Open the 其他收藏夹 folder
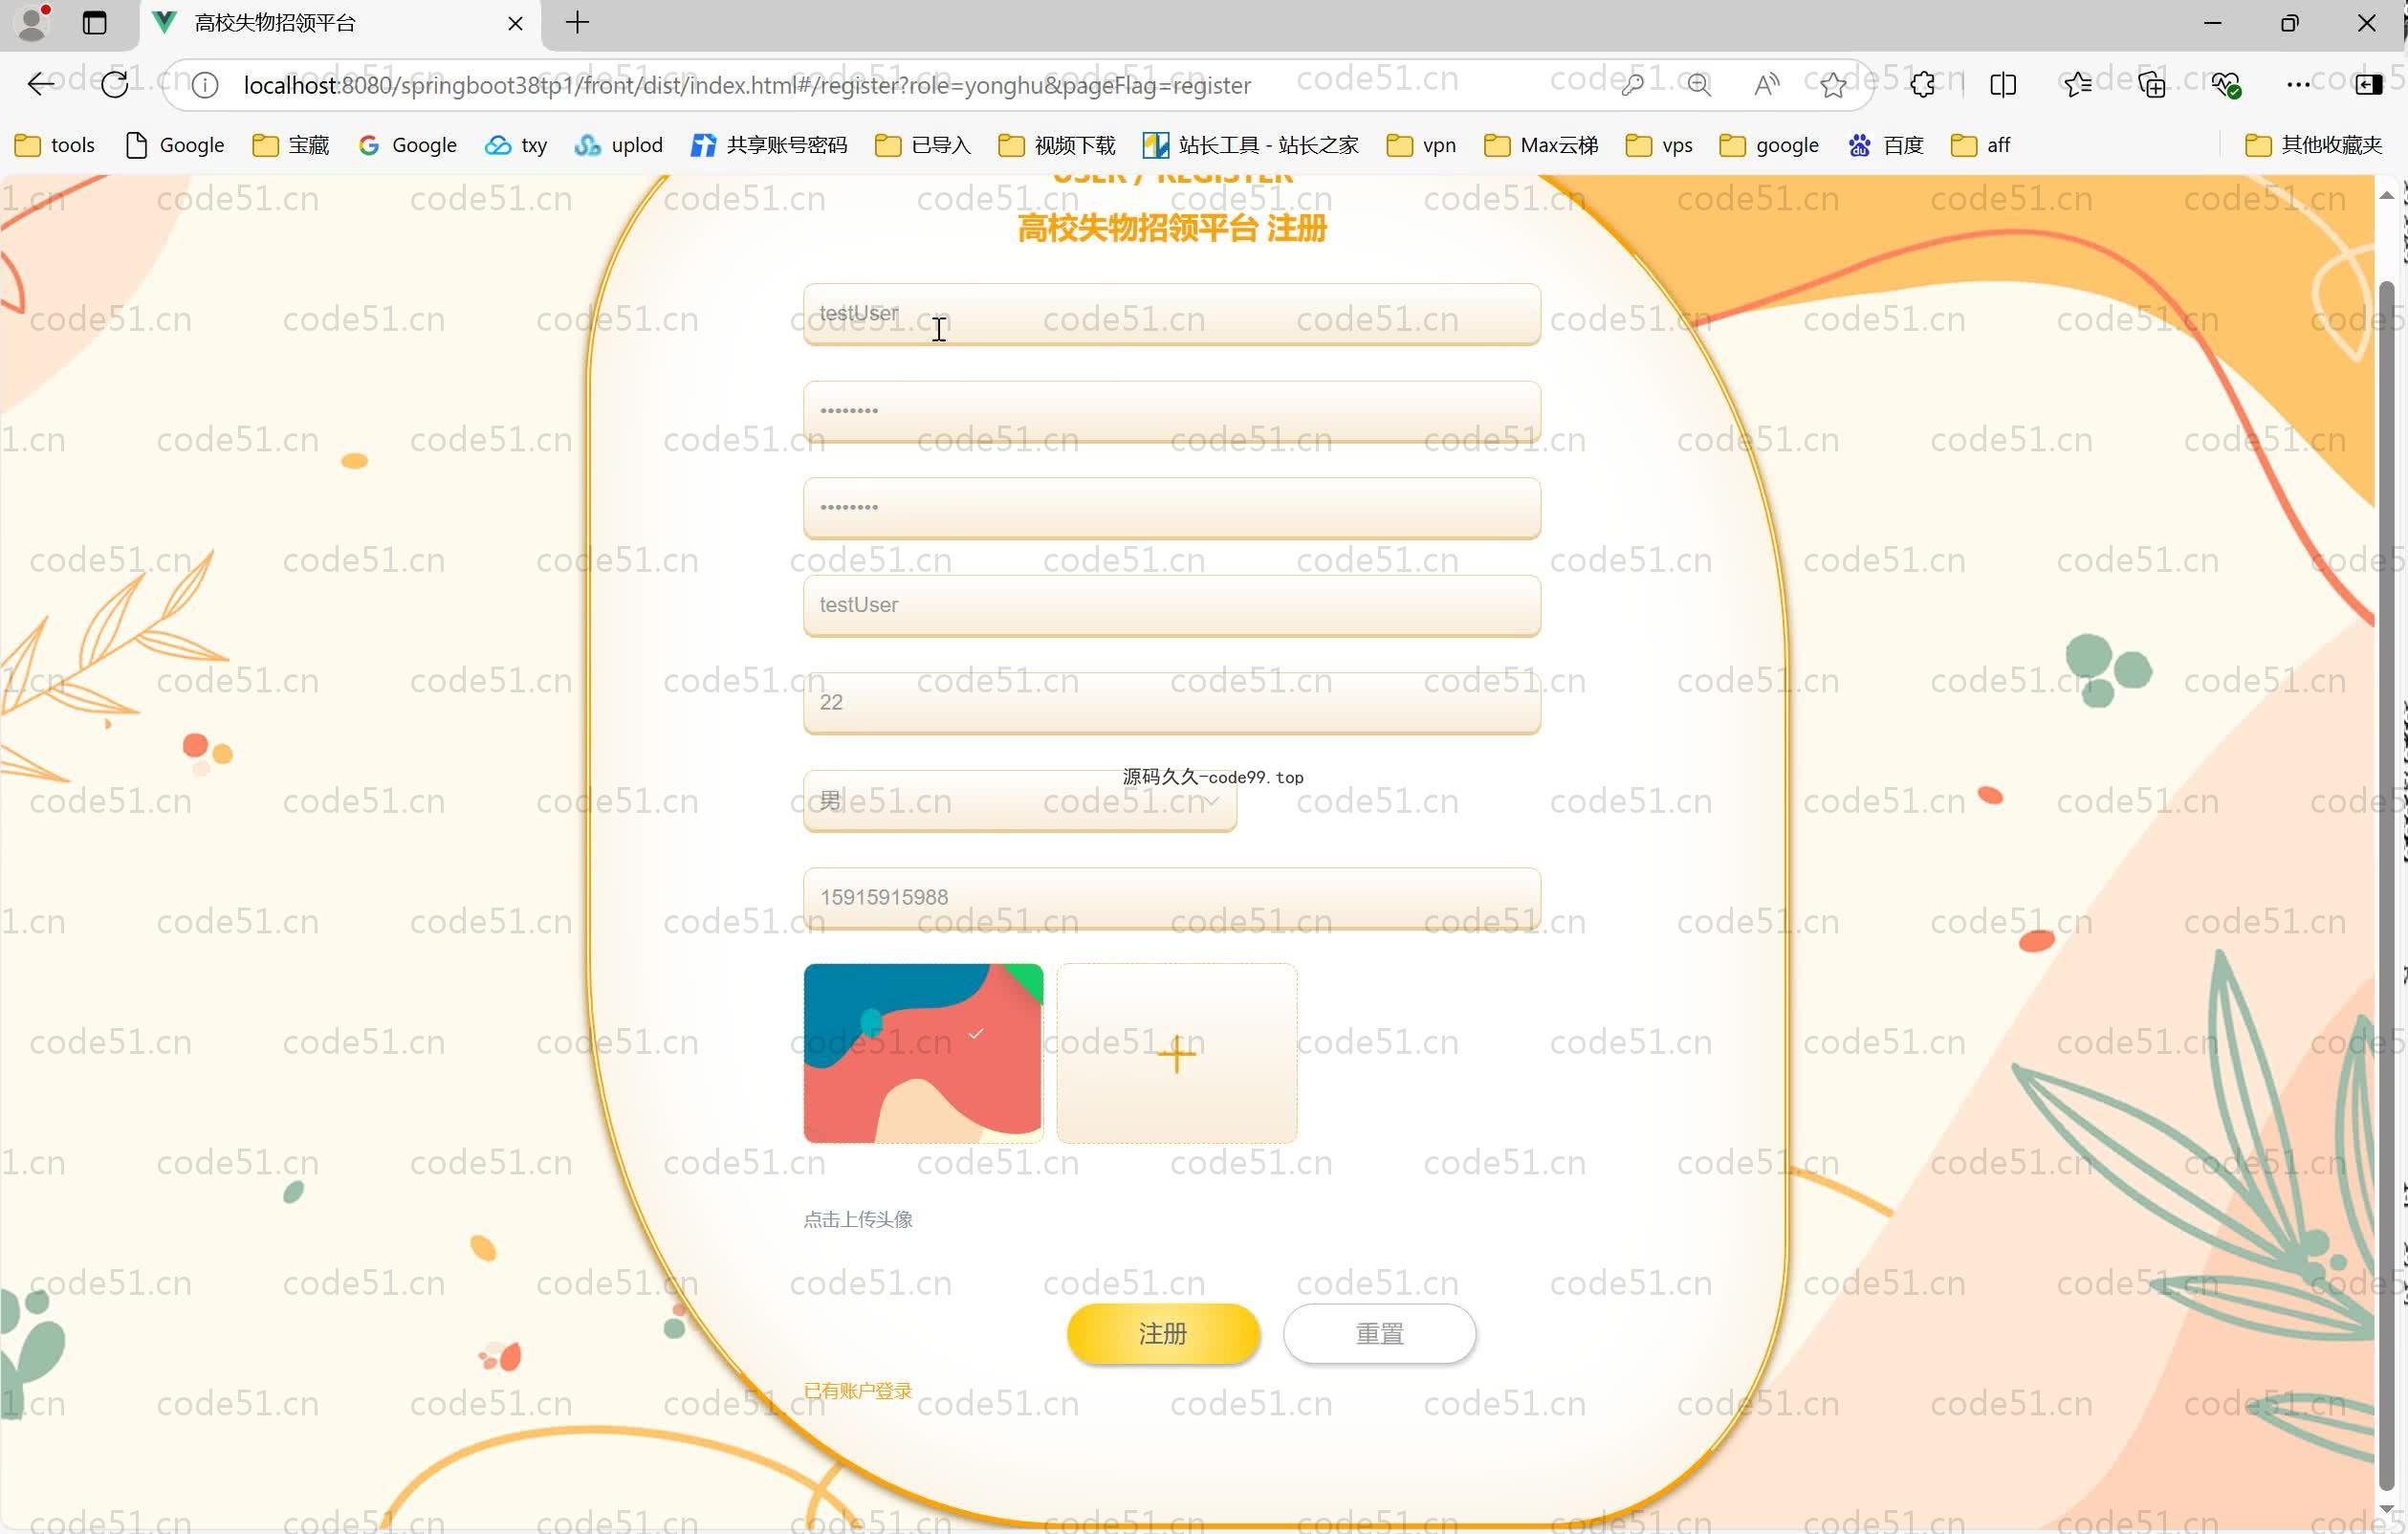This screenshot has width=2408, height=1534. coord(2313,145)
